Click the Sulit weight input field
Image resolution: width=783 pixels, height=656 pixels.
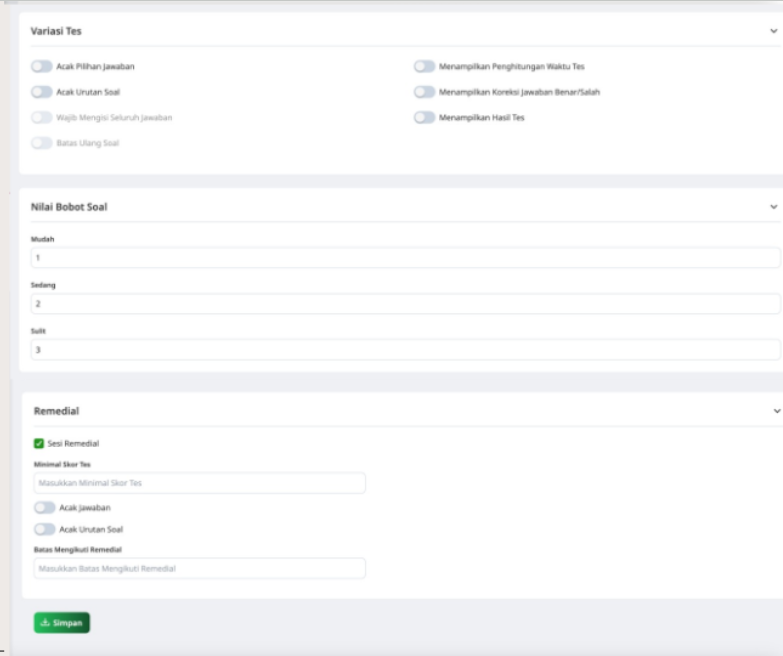[405, 349]
